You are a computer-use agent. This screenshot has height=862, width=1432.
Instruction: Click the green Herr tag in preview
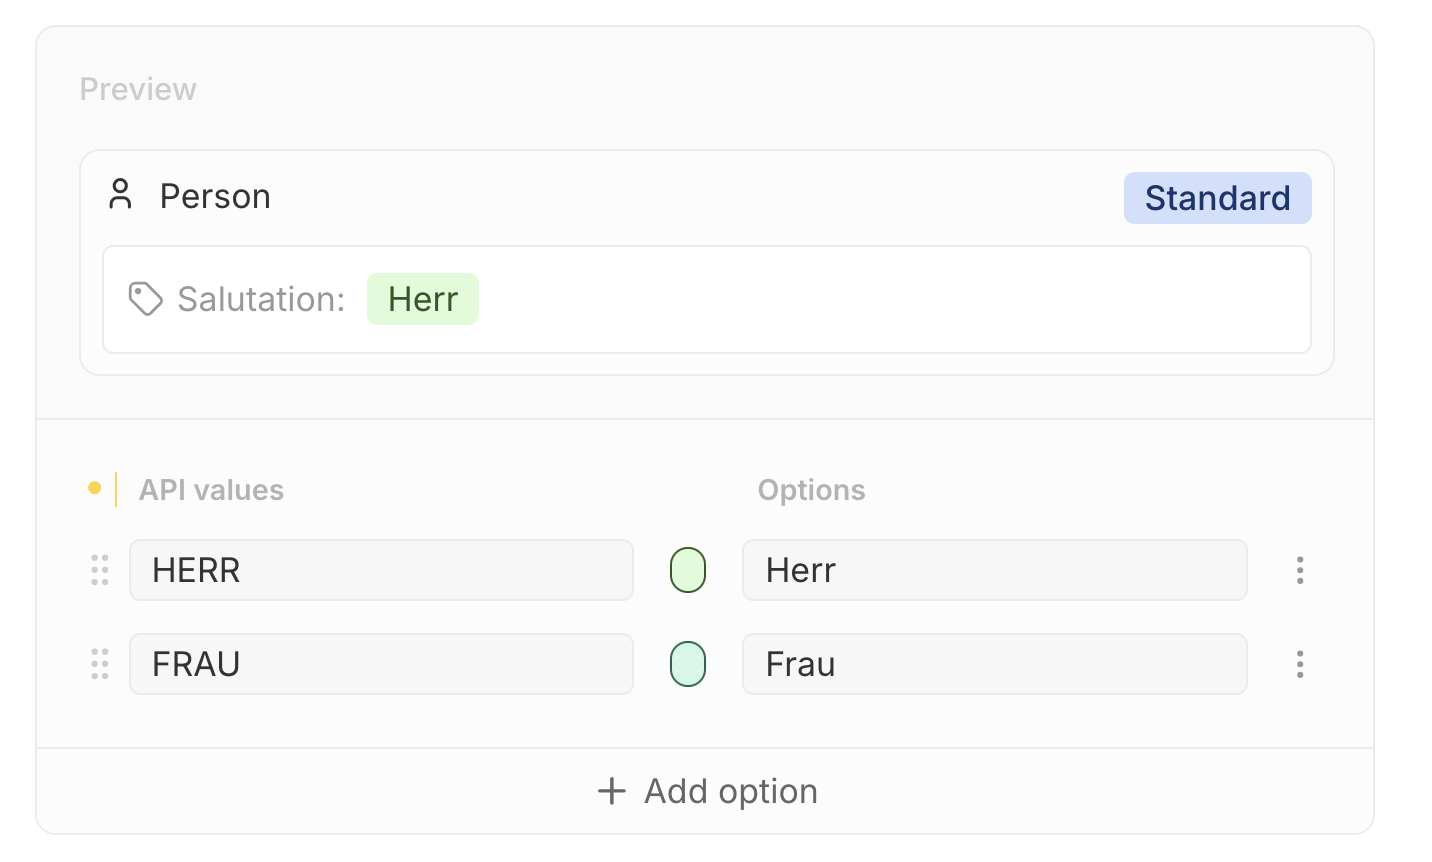(423, 299)
